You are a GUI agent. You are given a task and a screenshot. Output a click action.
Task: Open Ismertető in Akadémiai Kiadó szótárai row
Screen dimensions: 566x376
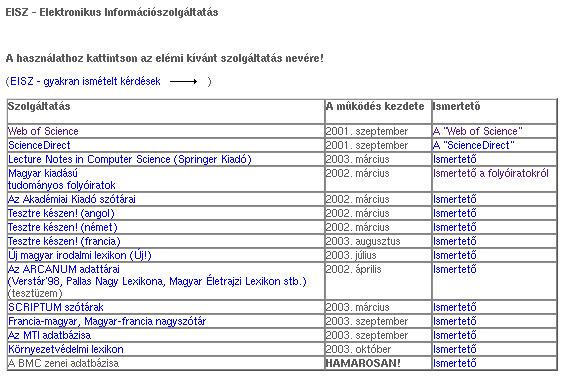(455, 200)
